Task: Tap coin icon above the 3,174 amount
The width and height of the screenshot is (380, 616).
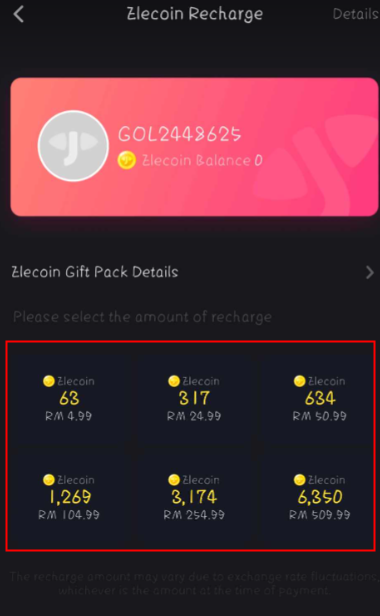Action: (174, 480)
